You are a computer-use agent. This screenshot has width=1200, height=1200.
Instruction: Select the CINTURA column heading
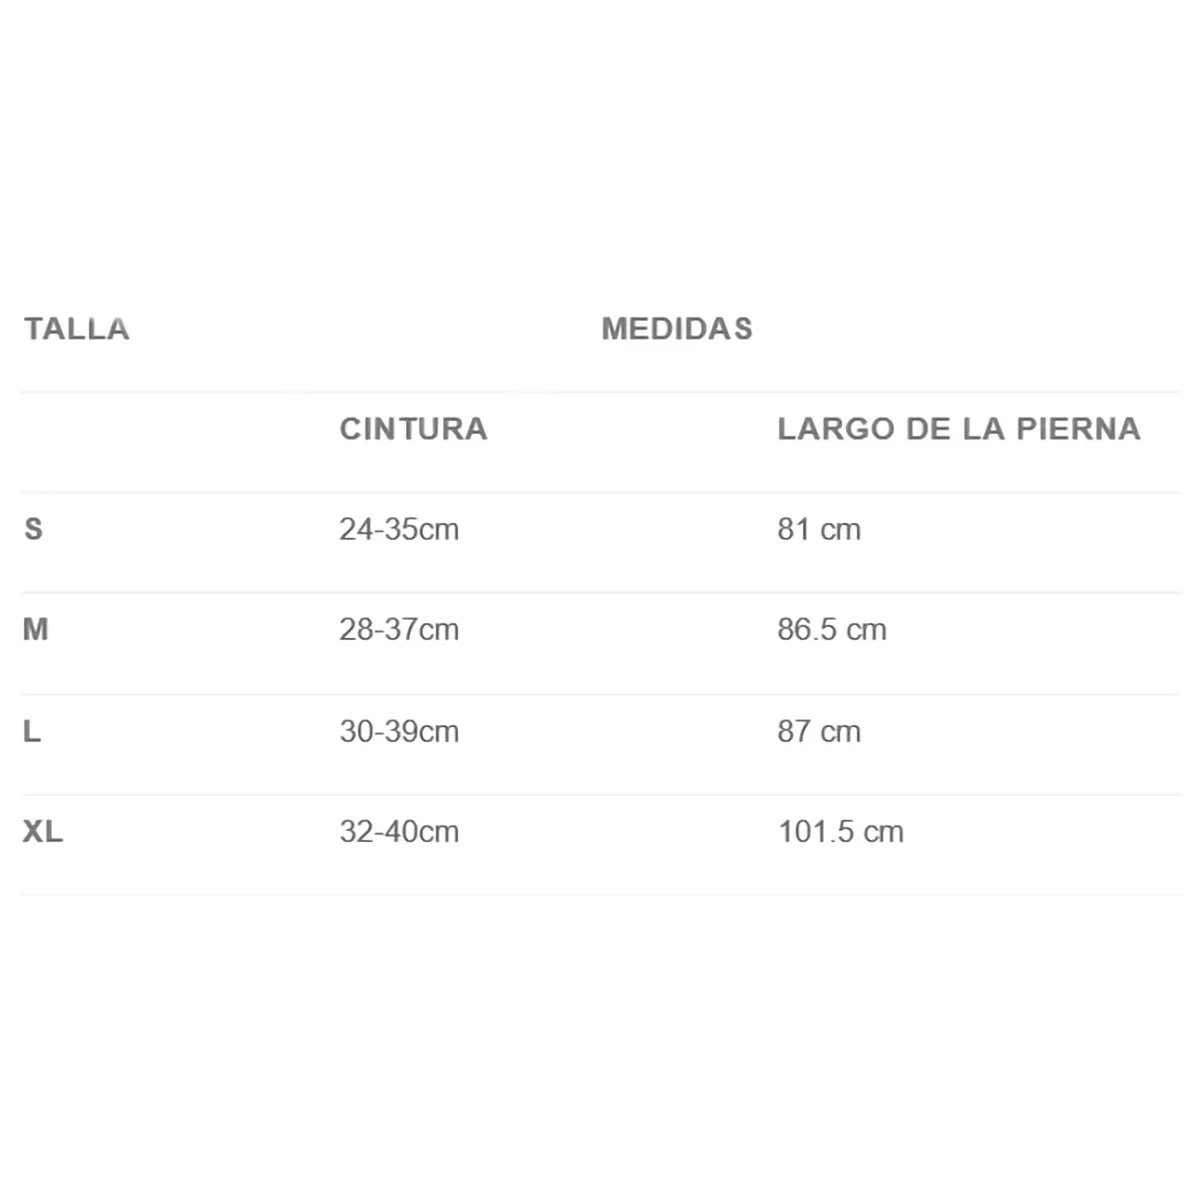413,429
